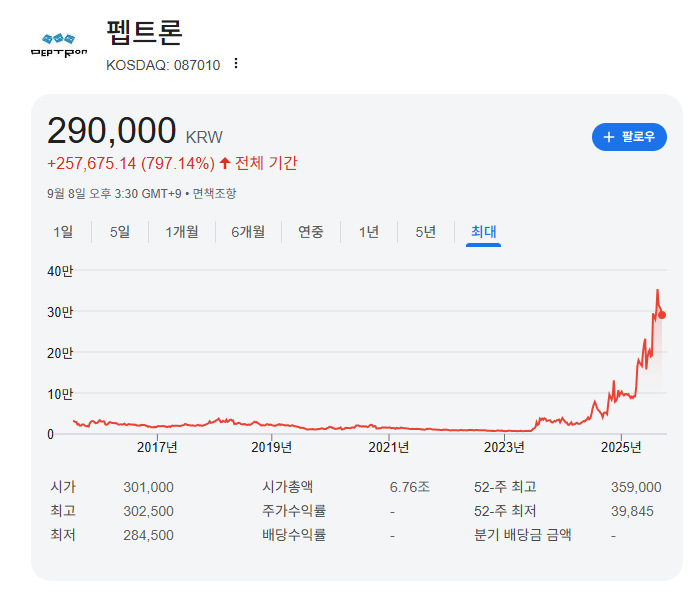The image size is (700, 597).
Task: Click the Peptron company logo
Action: click(x=59, y=46)
